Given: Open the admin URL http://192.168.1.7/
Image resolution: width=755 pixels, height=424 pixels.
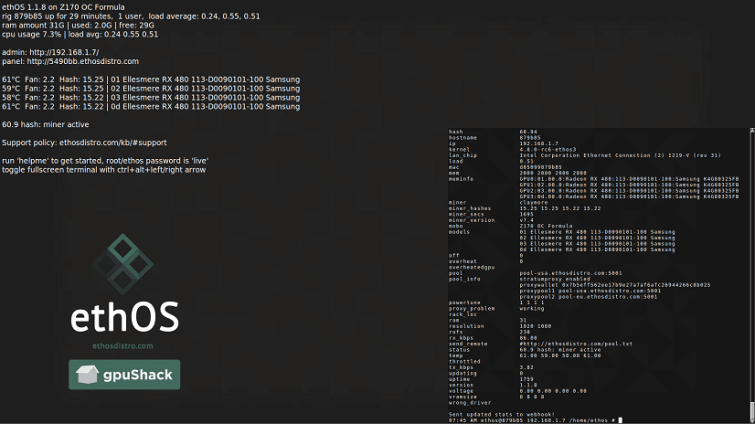Looking at the screenshot, I should [x=64, y=52].
